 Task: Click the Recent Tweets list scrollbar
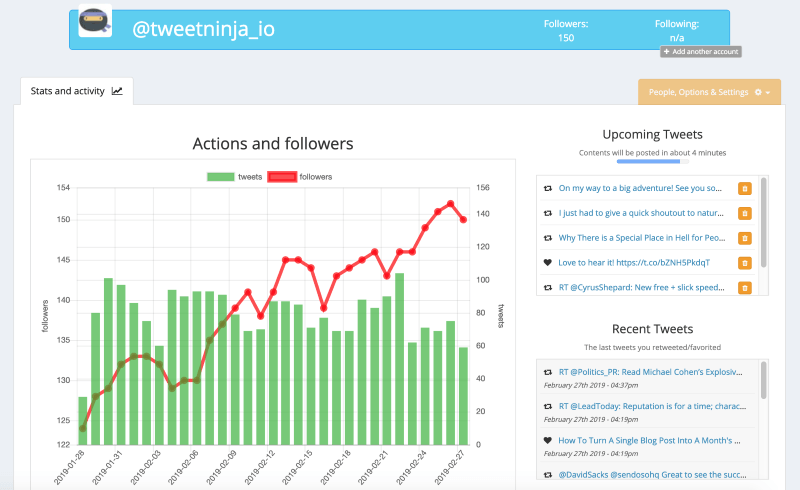[x=764, y=380]
